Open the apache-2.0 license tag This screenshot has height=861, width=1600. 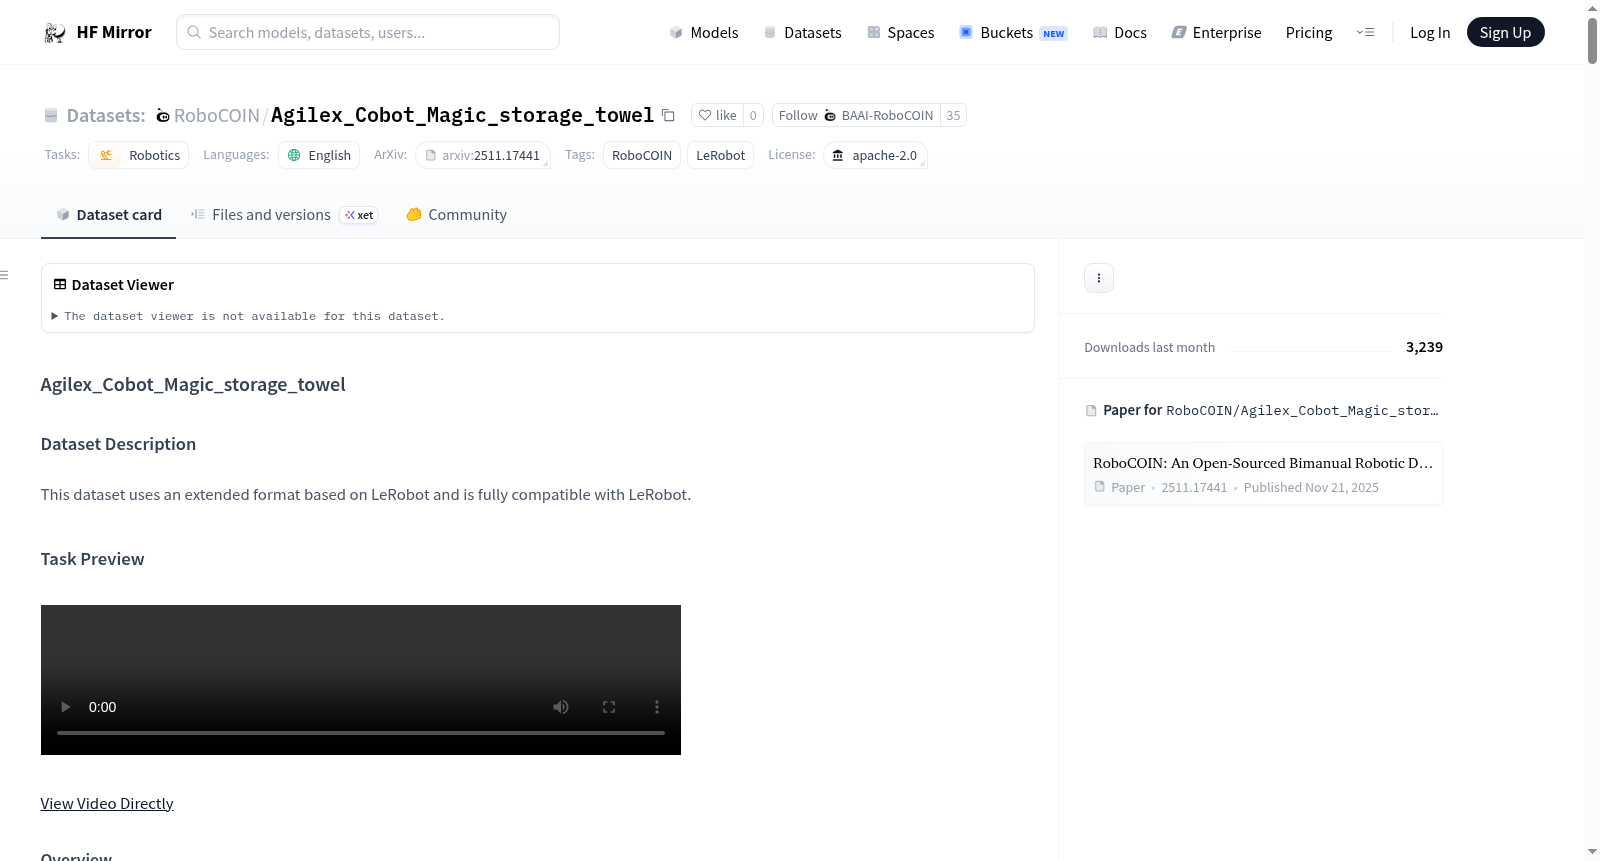click(x=875, y=155)
